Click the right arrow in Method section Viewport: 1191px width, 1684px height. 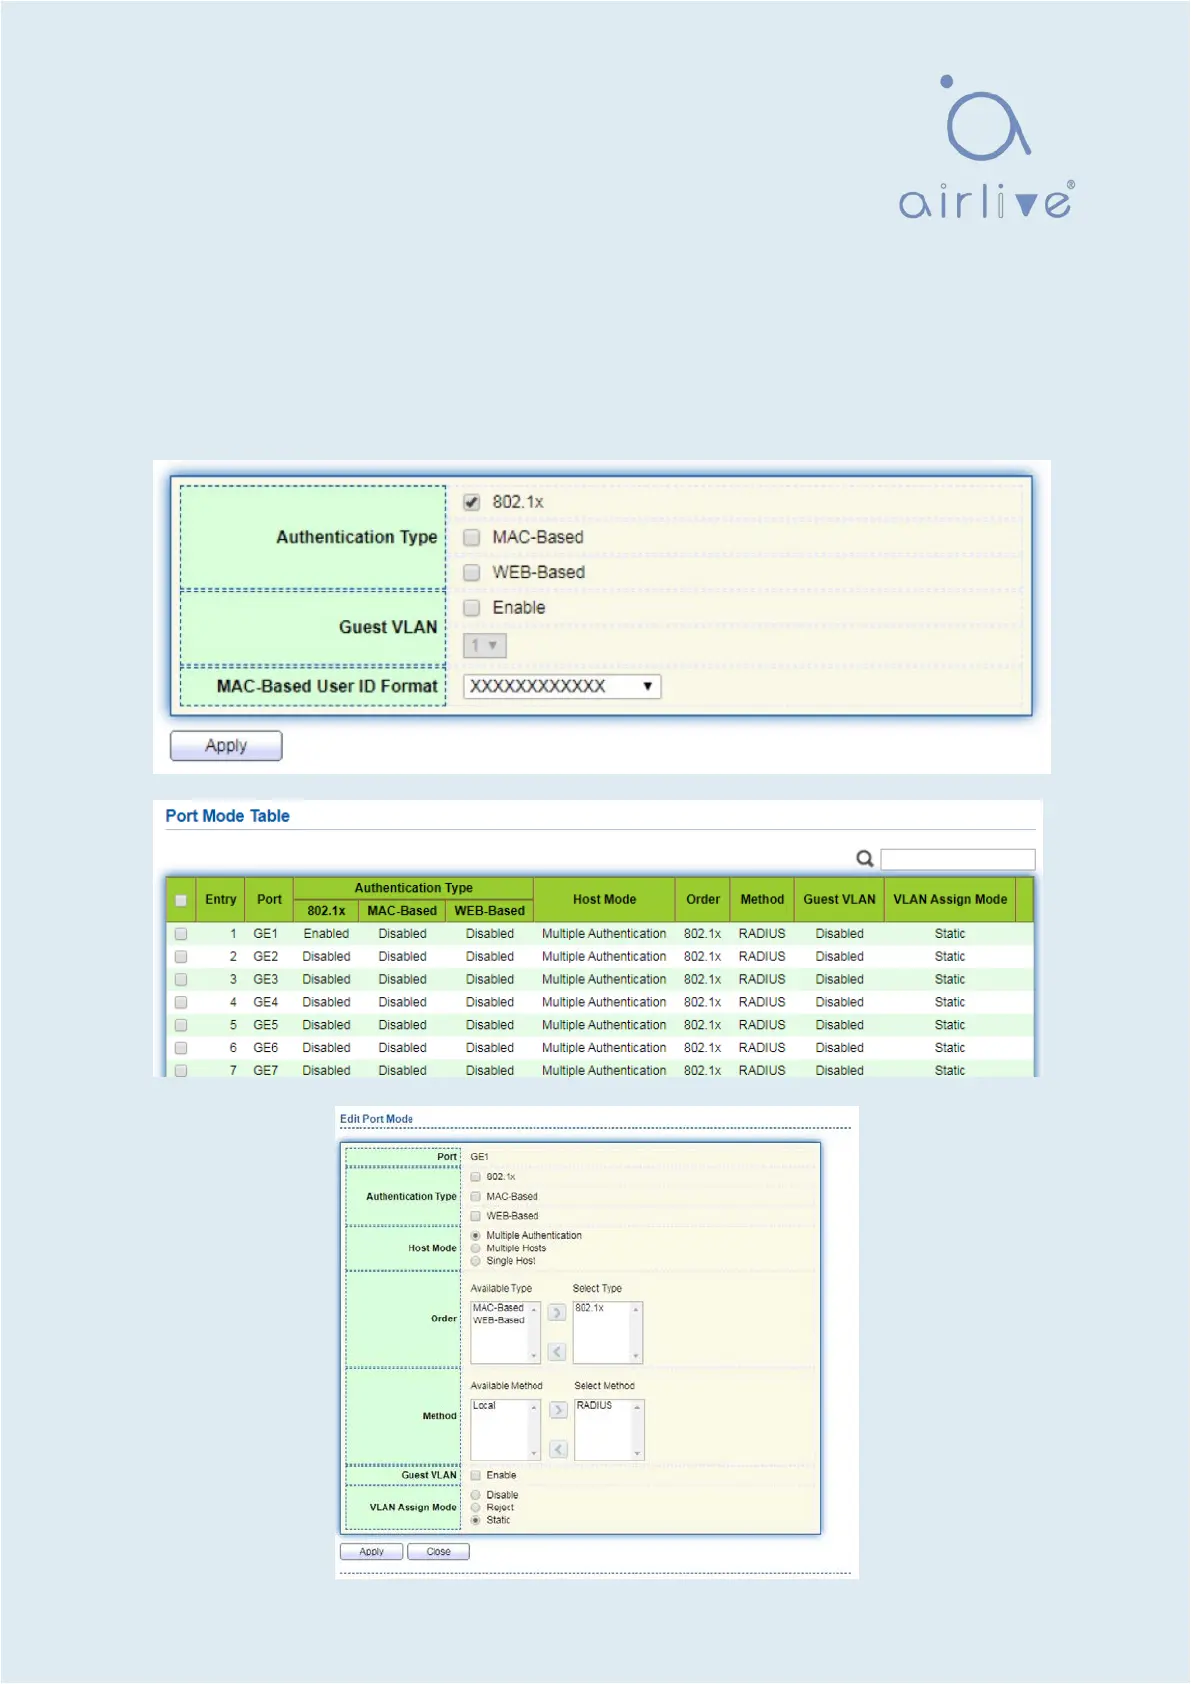pyautogui.click(x=558, y=1410)
